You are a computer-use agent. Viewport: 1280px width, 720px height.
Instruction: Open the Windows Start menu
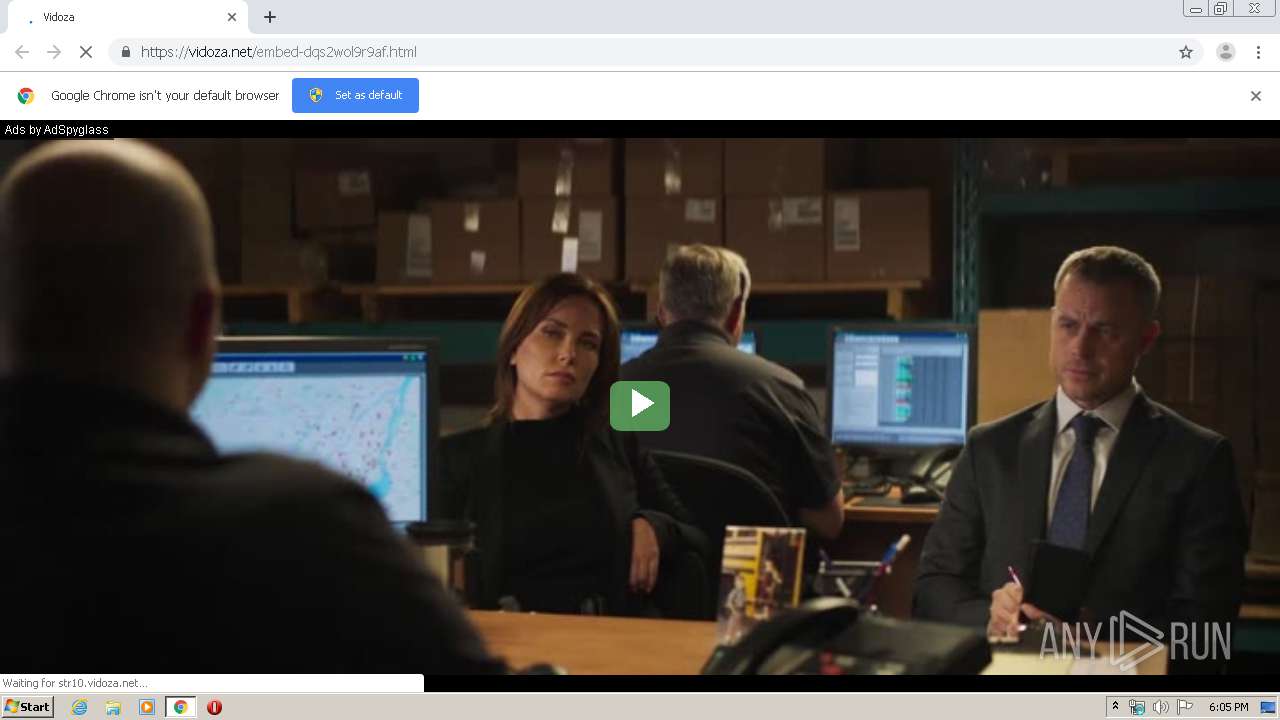[27, 707]
